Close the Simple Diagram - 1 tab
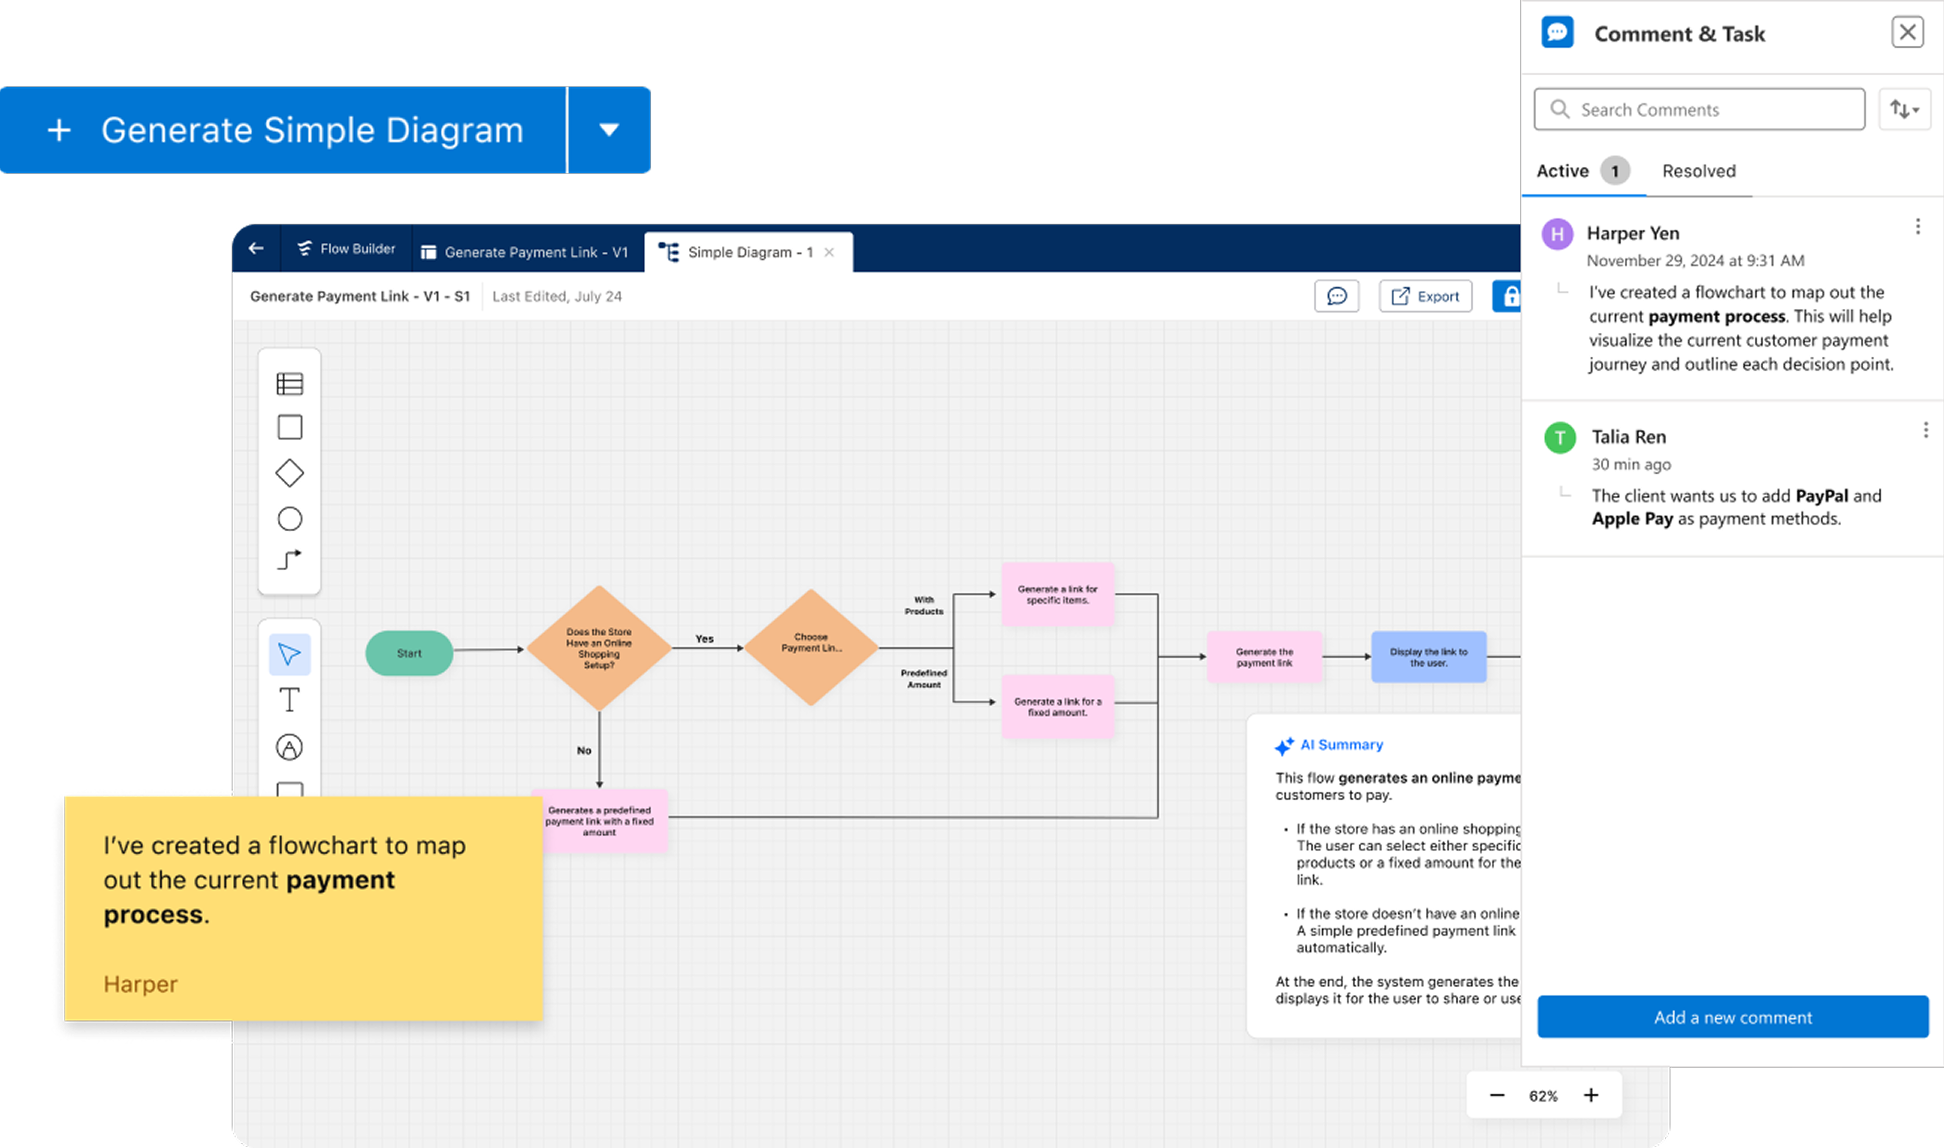The height and width of the screenshot is (1148, 1944). coord(829,252)
